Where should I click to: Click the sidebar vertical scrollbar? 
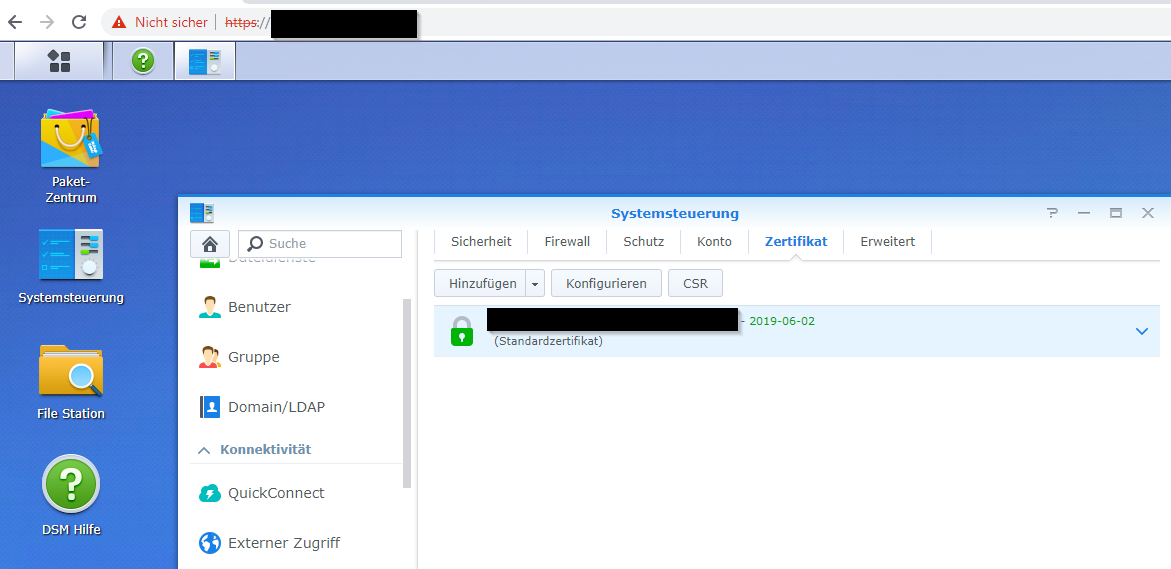pos(407,392)
